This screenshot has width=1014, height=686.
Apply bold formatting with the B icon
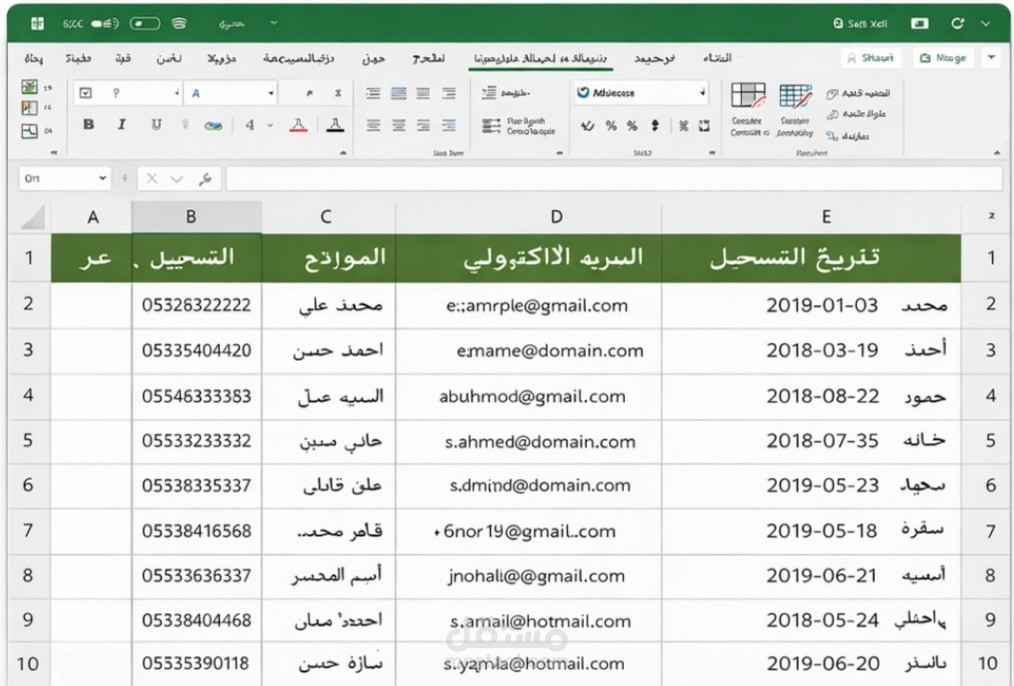coord(88,125)
